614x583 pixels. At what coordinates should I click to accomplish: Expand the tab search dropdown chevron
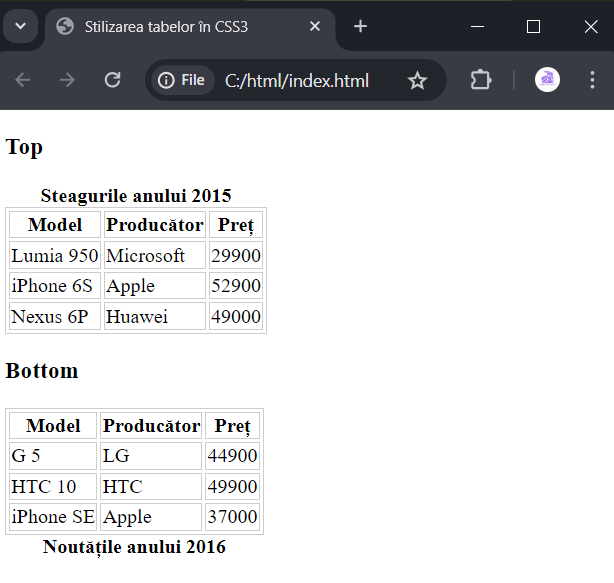(20, 26)
